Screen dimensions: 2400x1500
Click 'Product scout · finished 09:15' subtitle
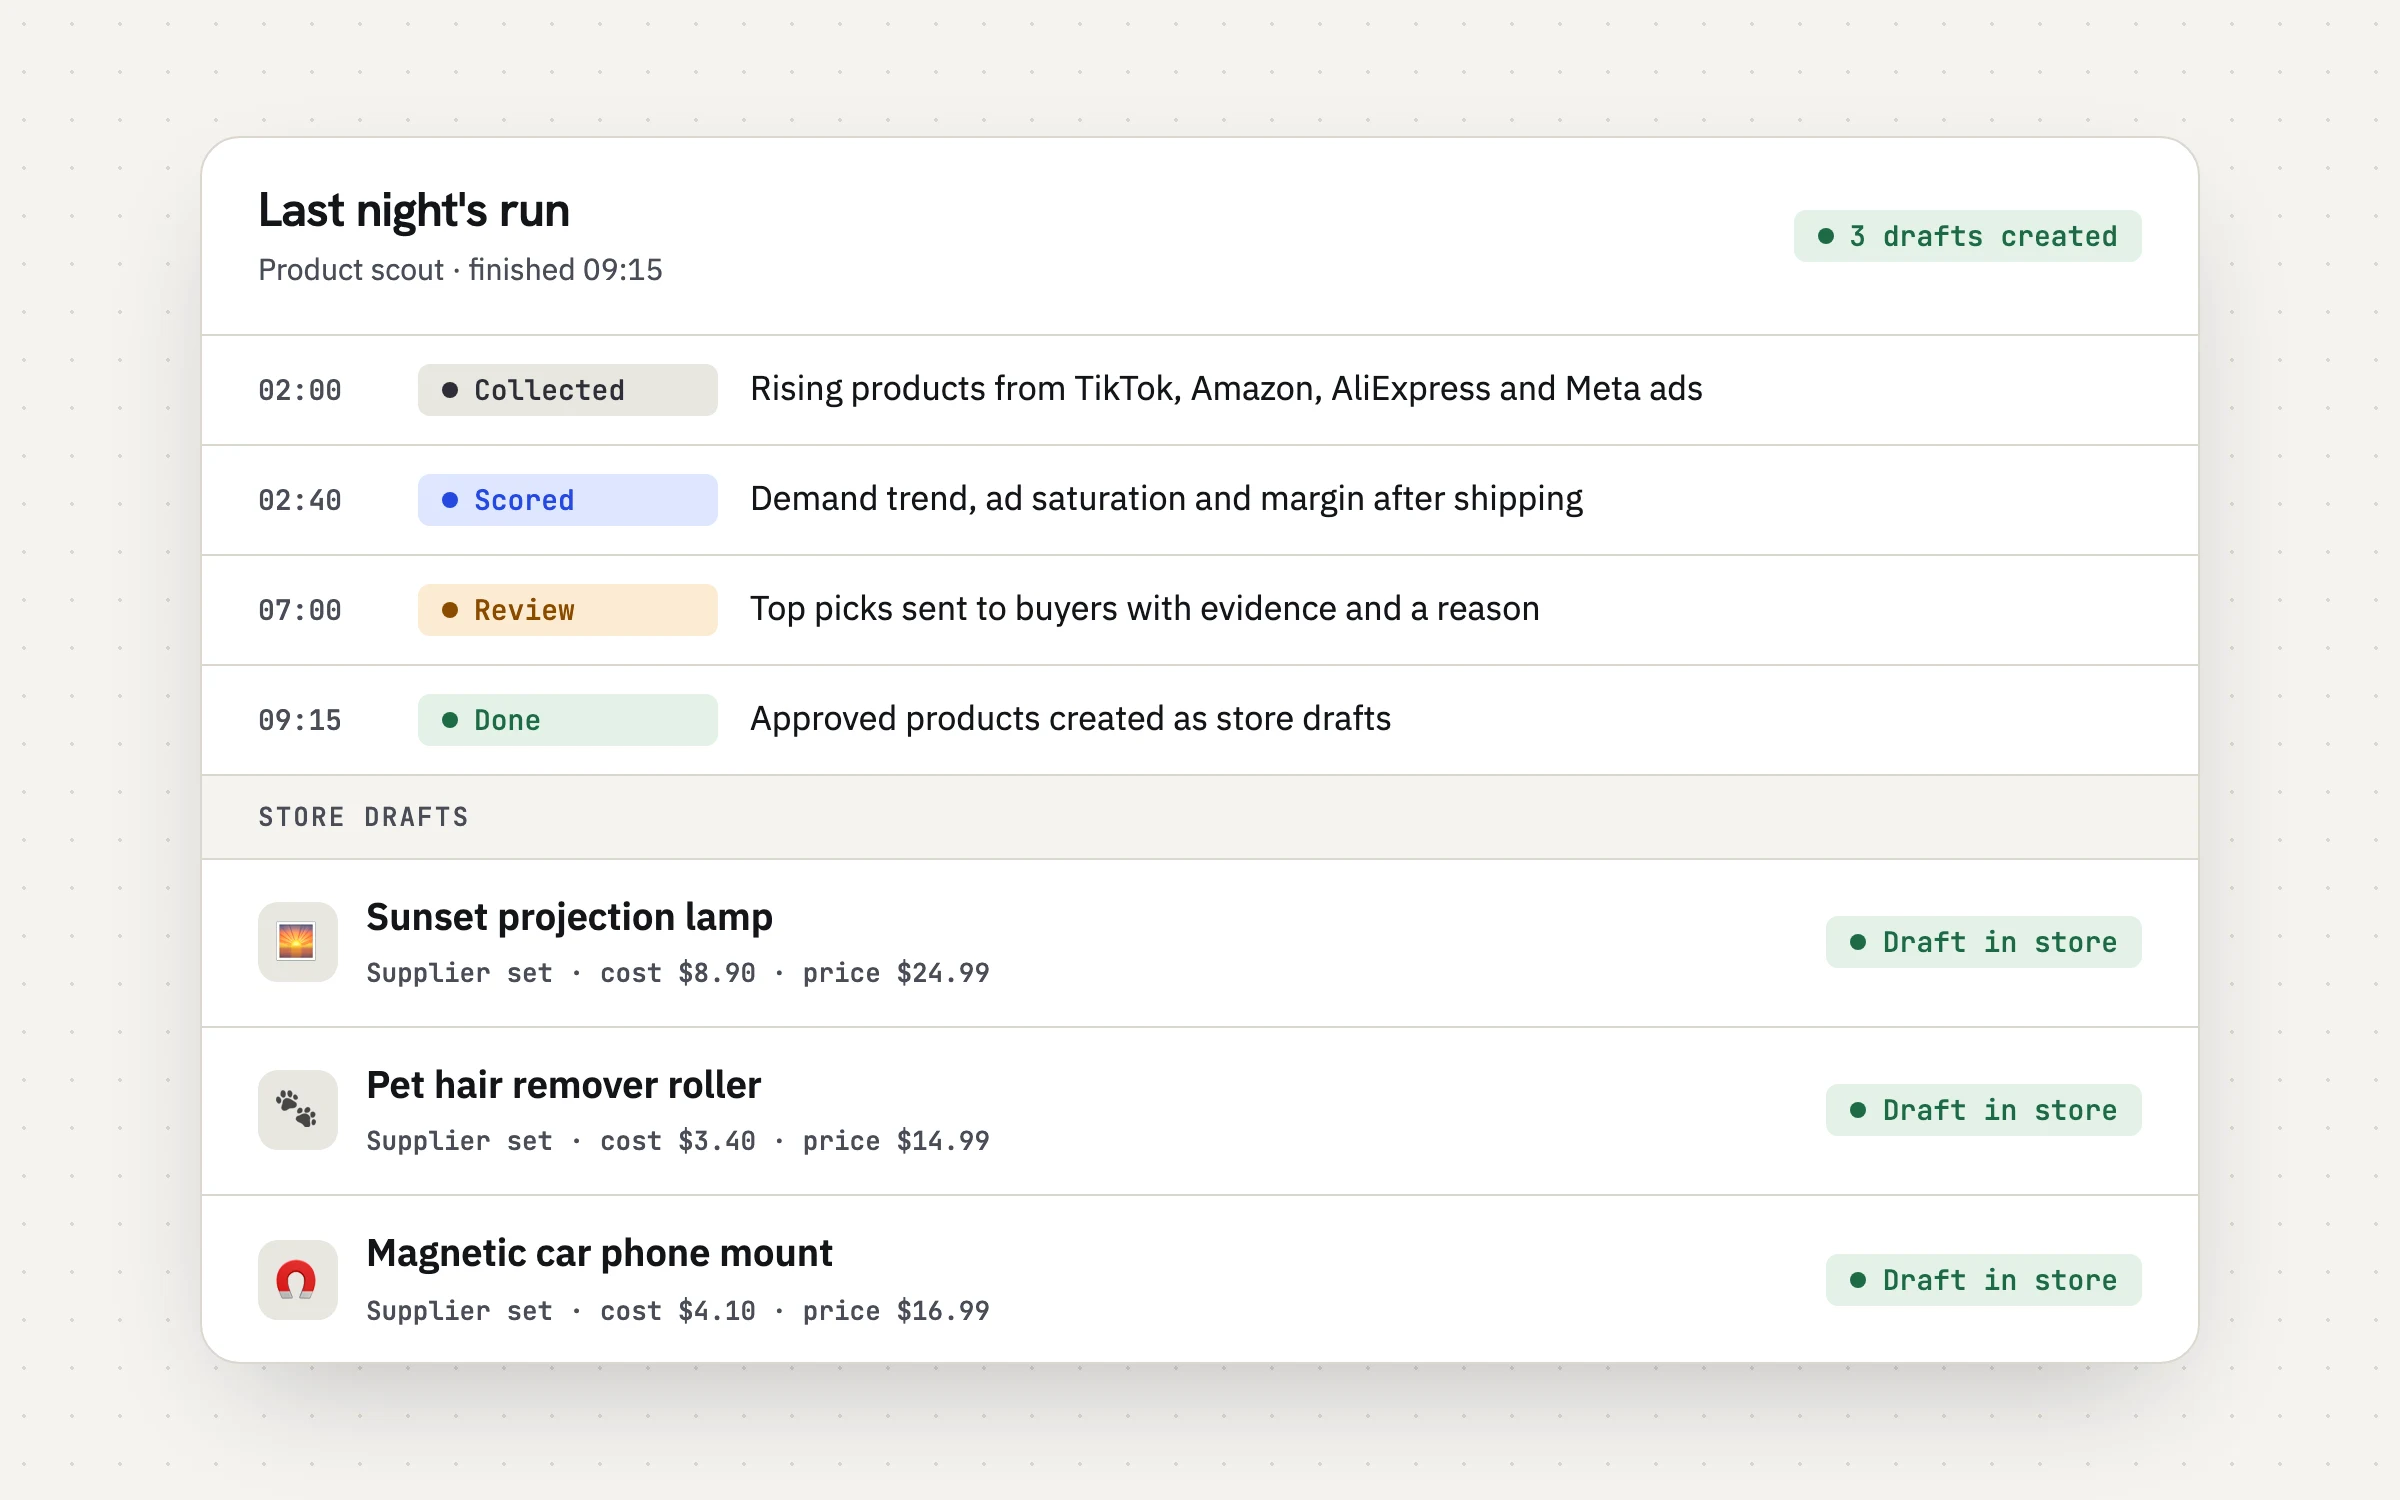pyautogui.click(x=460, y=270)
